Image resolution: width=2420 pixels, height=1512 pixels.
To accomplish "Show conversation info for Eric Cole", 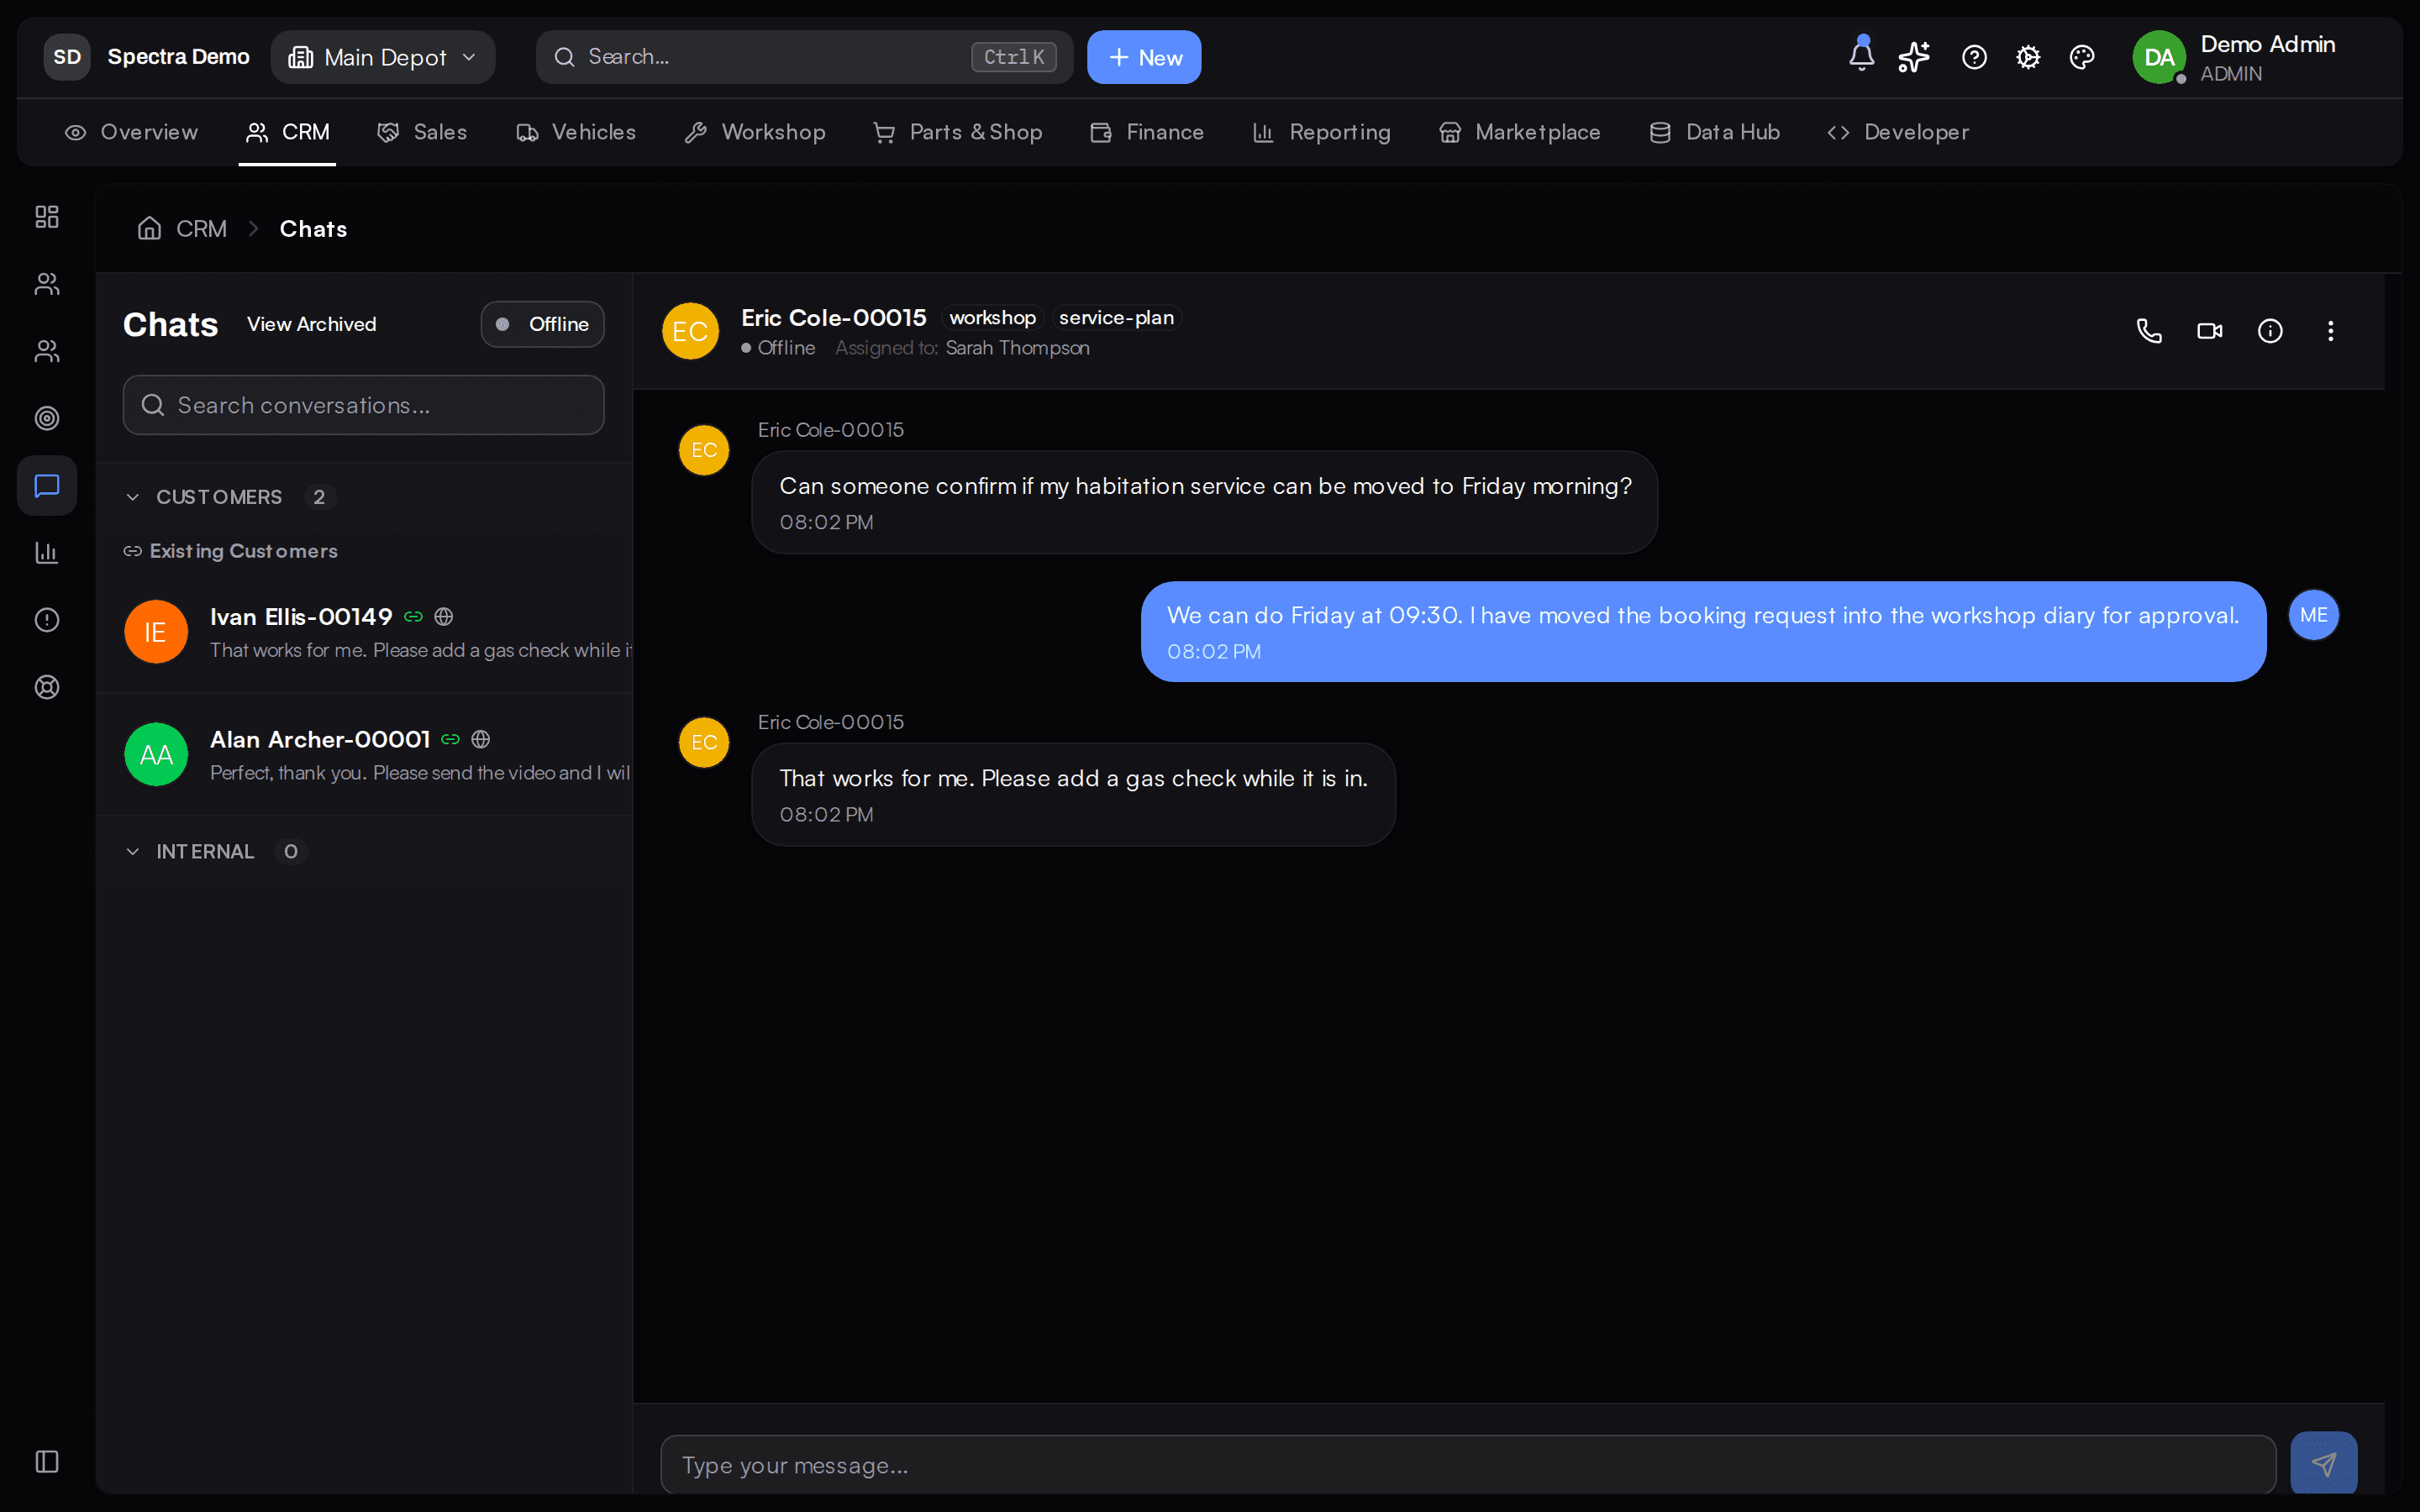I will 2270,331.
